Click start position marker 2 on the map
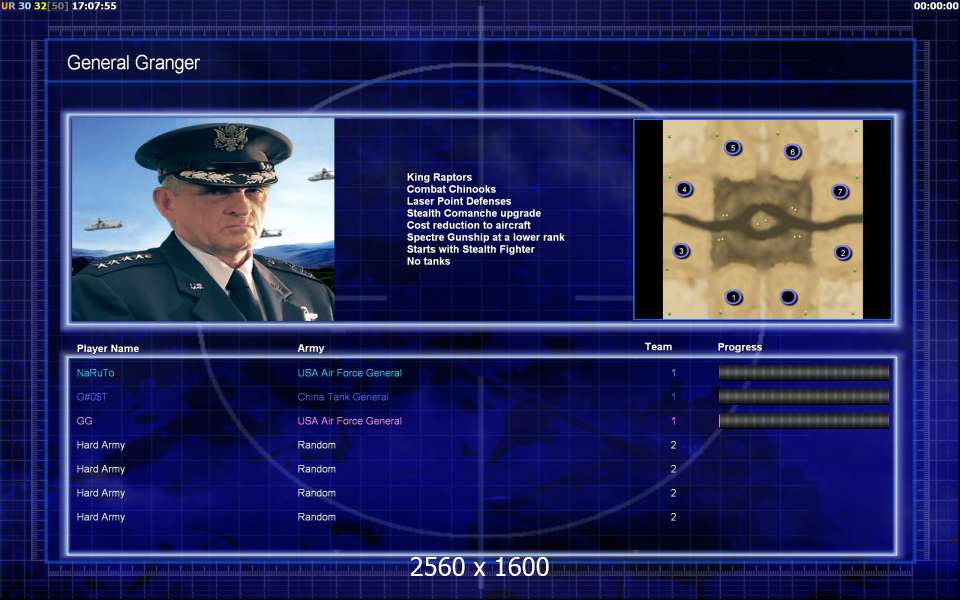This screenshot has height=600, width=960. pyautogui.click(x=842, y=252)
